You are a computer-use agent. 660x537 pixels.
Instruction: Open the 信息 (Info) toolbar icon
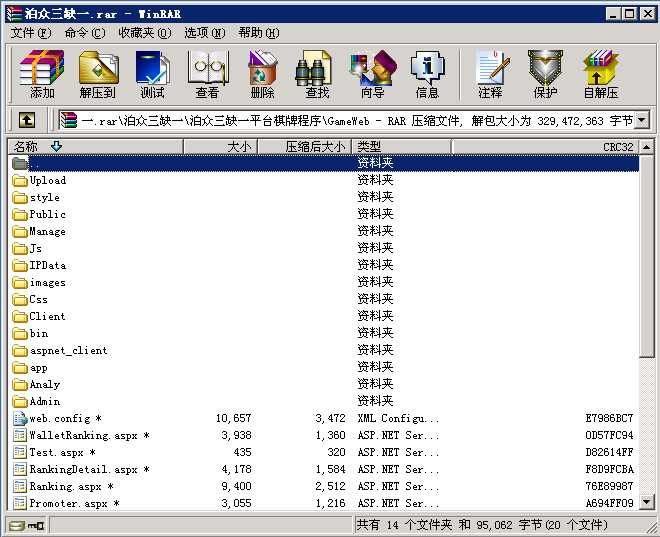[427, 74]
